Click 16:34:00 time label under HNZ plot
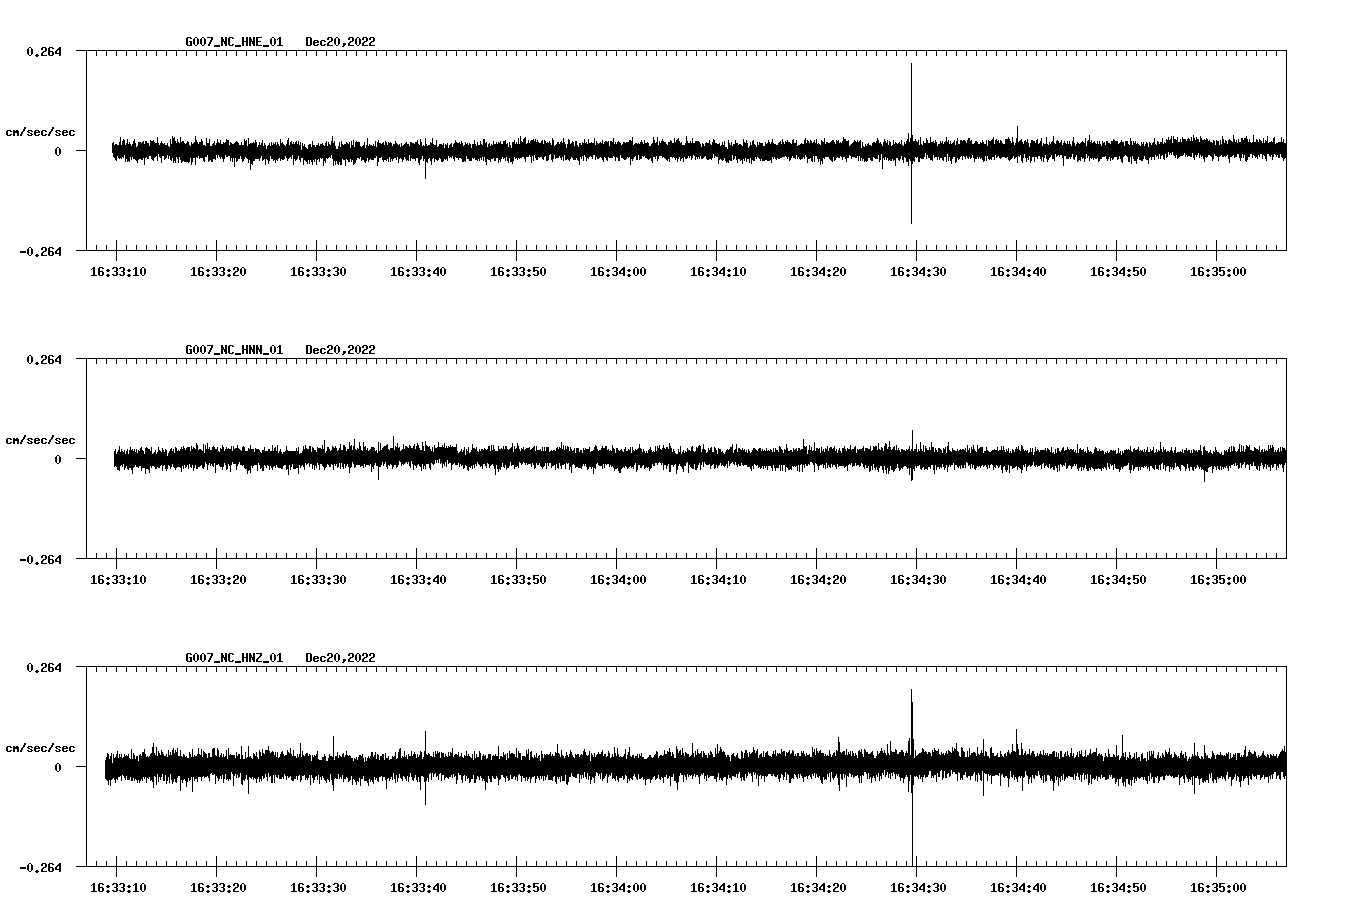Screen dimensions: 1358x924 click(x=618, y=888)
